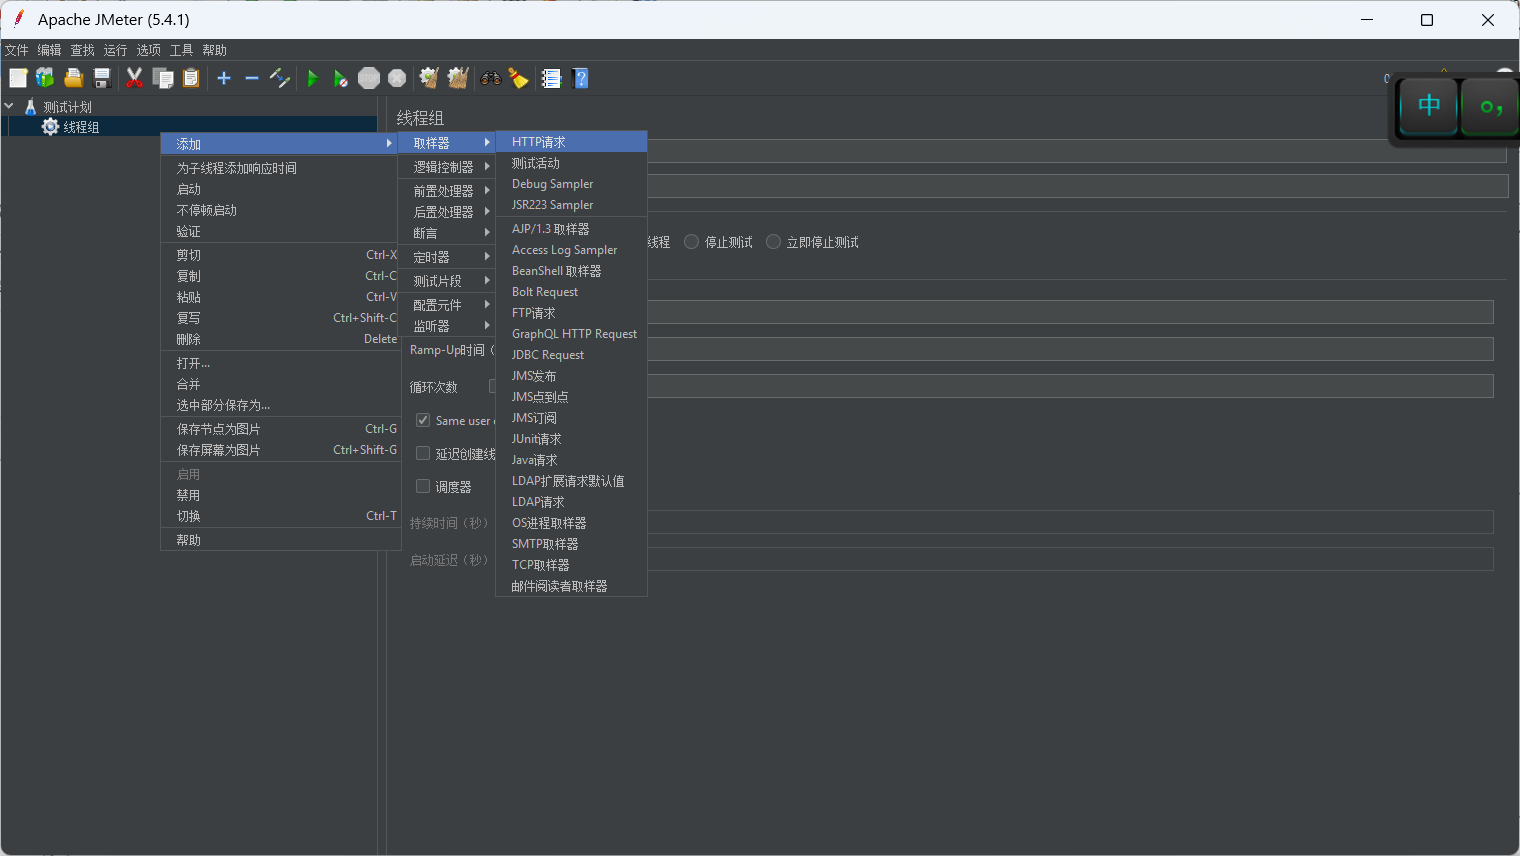Choose JDBC Request from the submenu
Viewport: 1520px width, 856px height.
571,355
